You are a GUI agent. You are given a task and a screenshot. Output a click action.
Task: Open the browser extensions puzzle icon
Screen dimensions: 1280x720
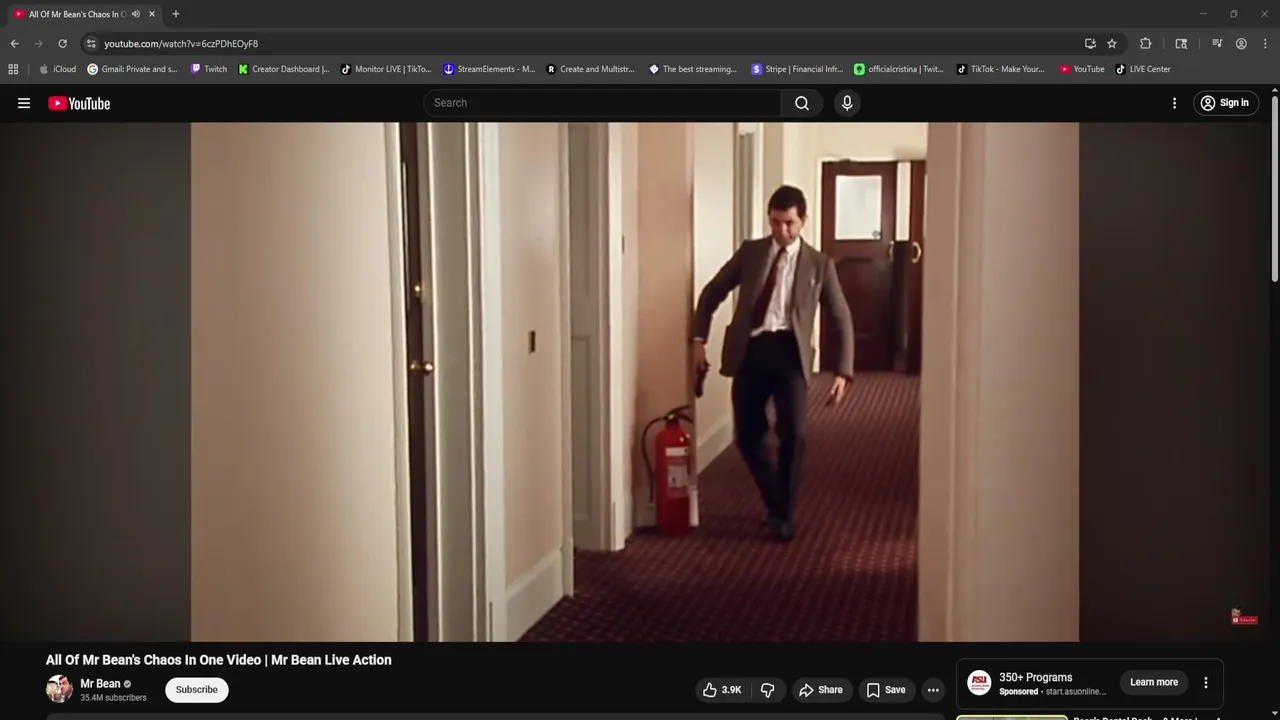pos(1146,44)
